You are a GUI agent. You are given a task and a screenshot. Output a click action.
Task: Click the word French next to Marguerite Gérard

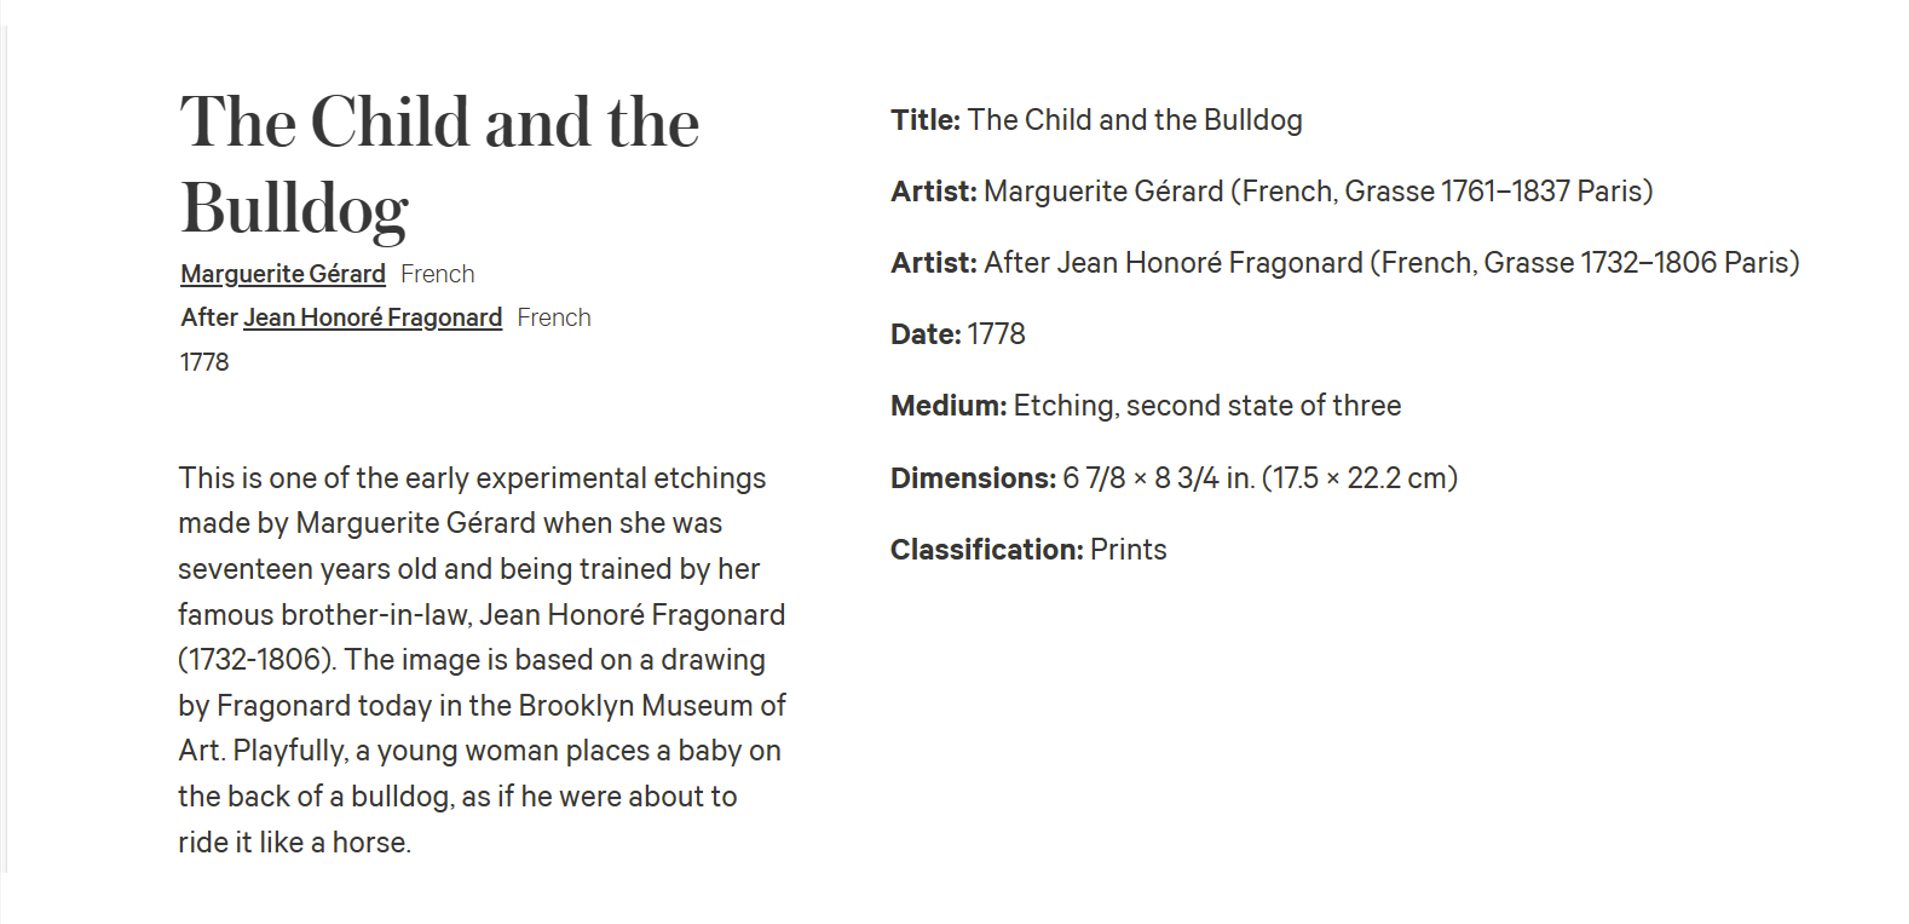click(x=437, y=274)
